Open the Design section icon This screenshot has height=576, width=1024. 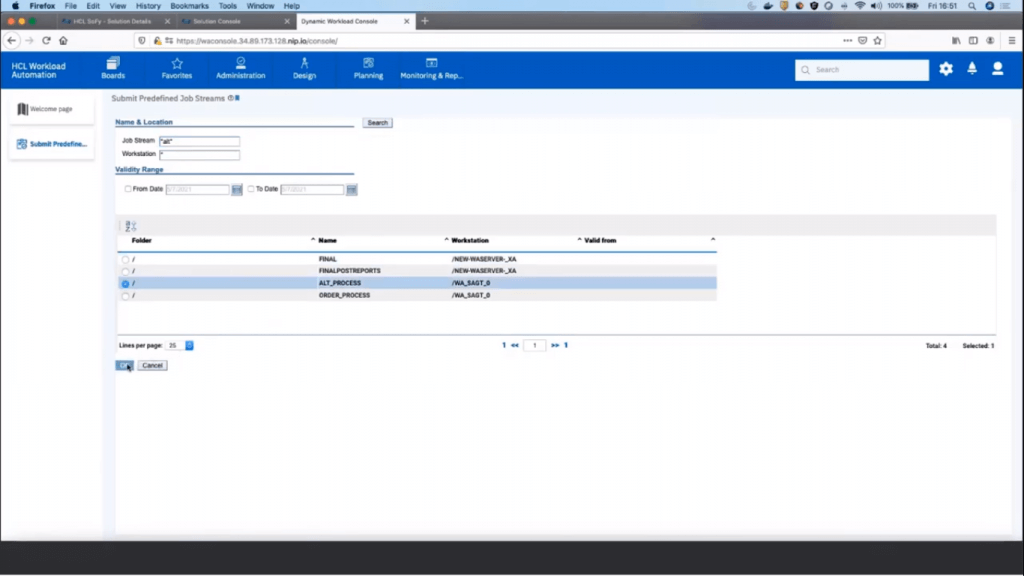point(304,69)
